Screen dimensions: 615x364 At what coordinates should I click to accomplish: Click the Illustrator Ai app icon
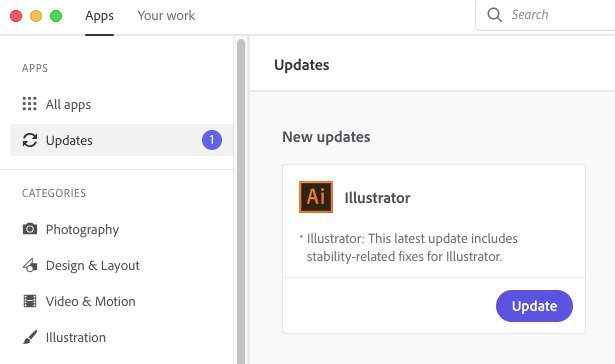point(316,197)
